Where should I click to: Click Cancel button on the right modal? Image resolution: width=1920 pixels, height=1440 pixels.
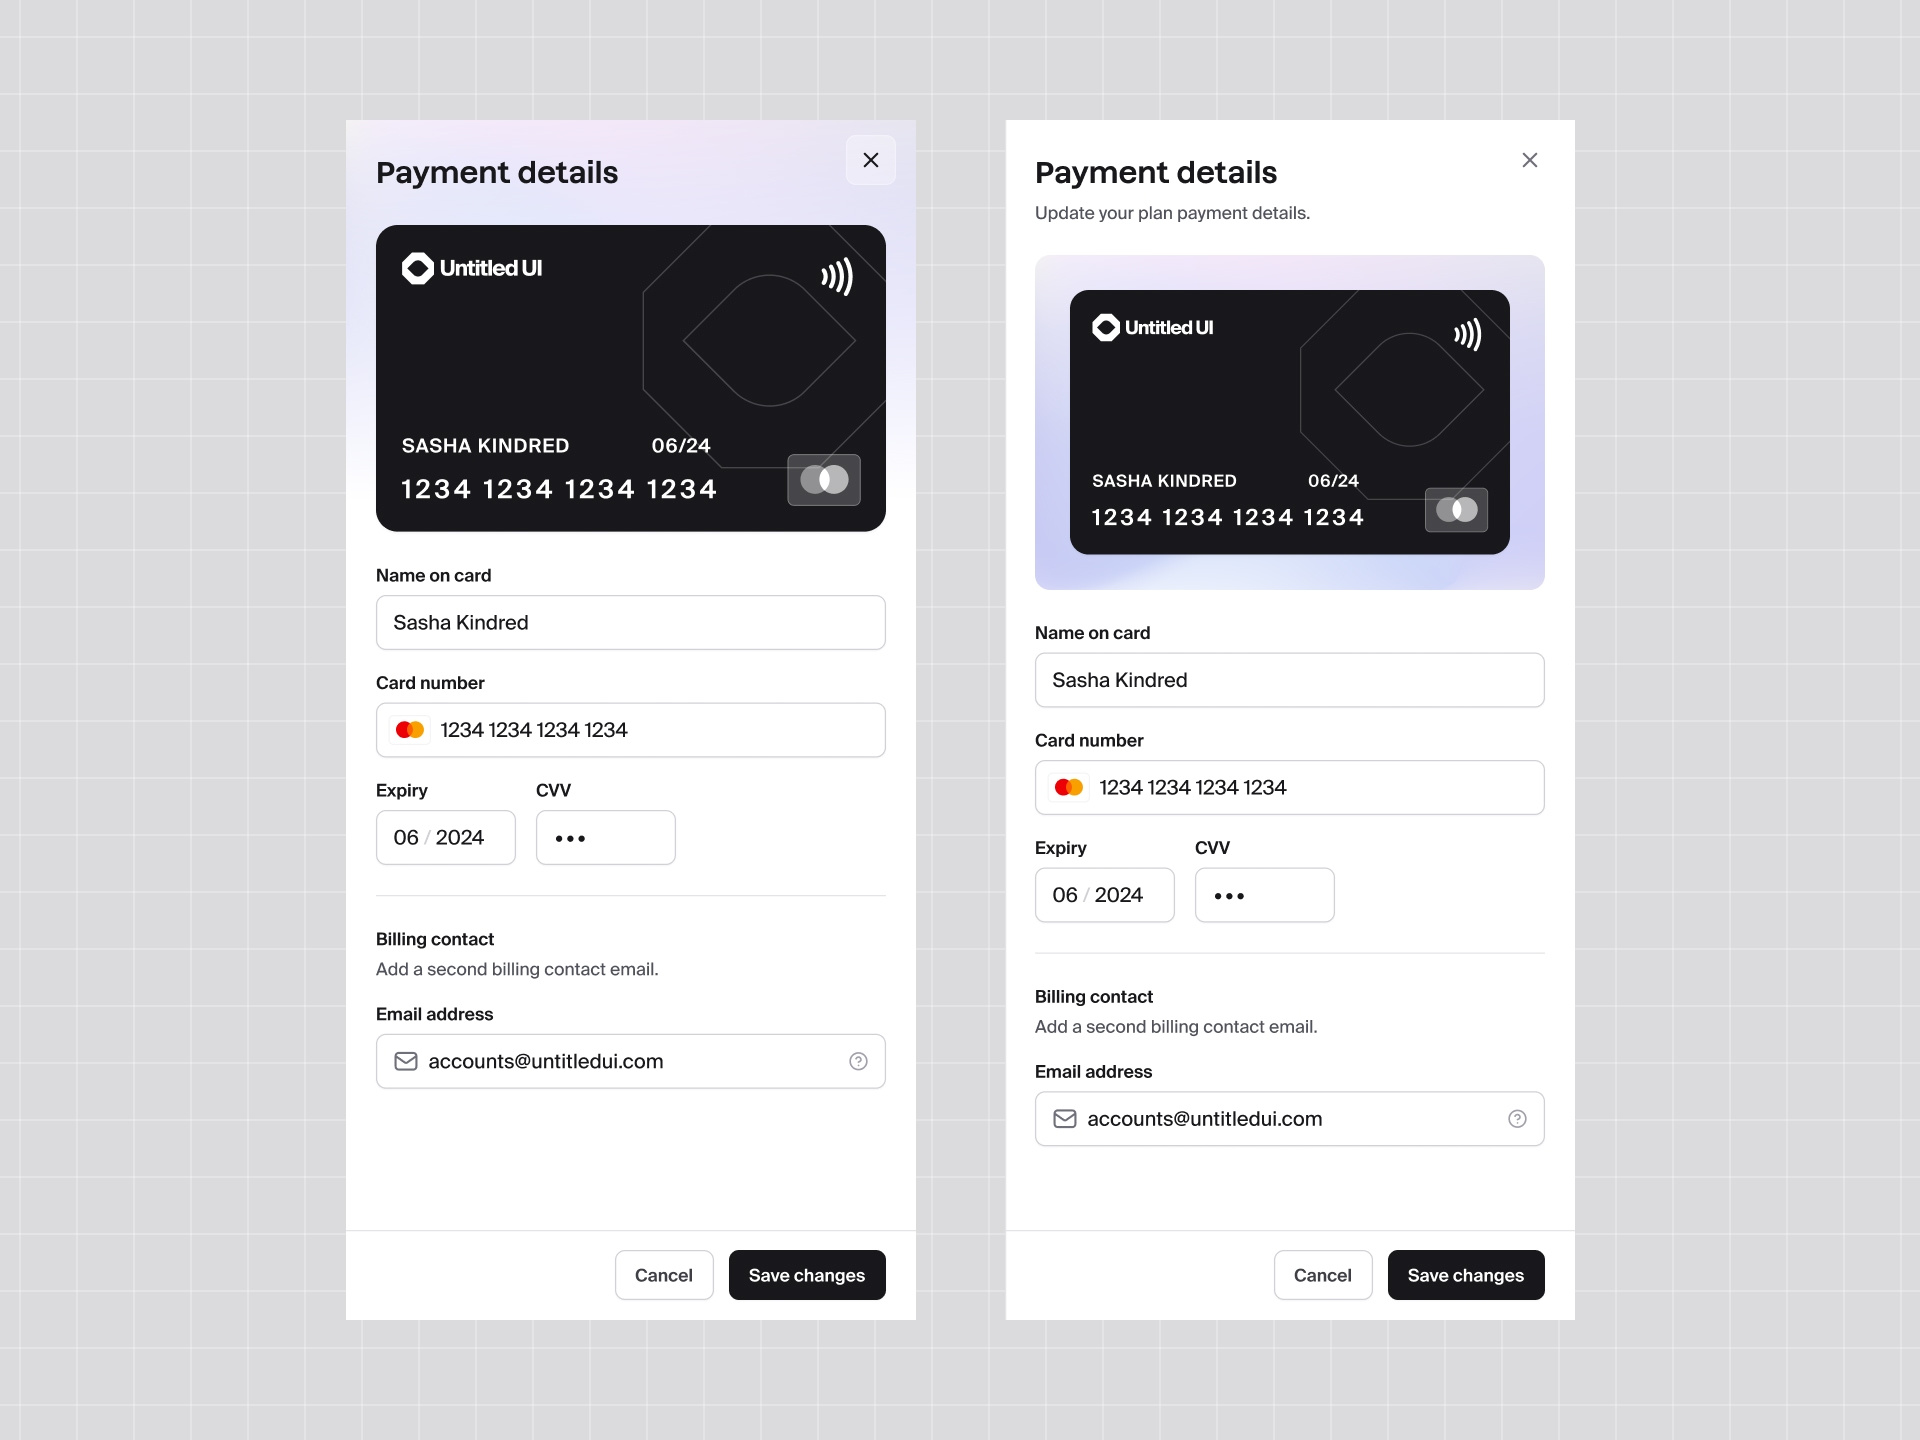tap(1323, 1275)
